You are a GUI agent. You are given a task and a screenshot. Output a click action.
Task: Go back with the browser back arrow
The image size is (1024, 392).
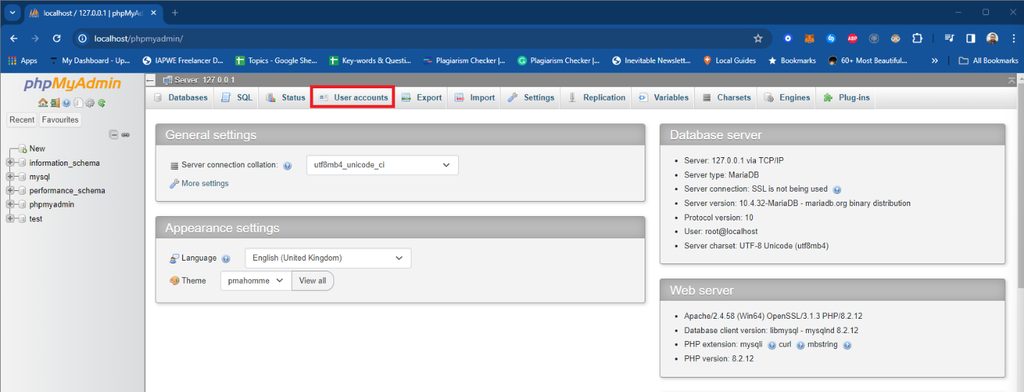coord(14,39)
